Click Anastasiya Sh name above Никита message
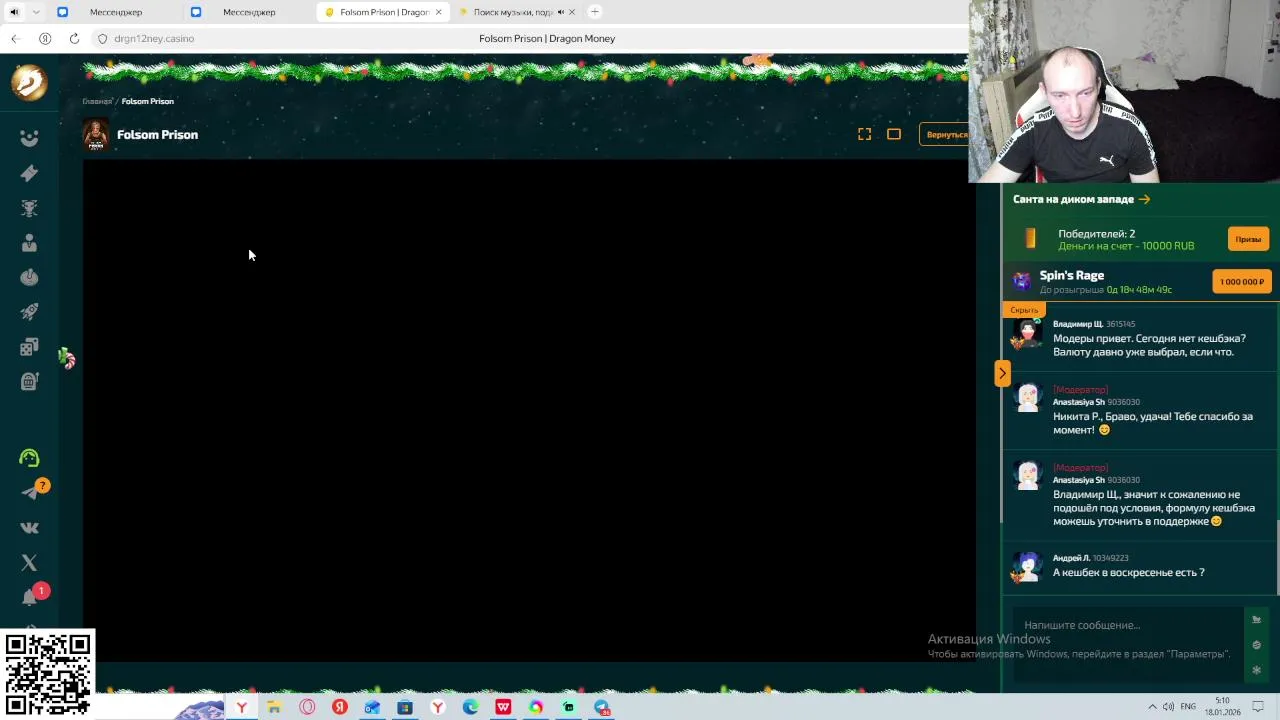Viewport: 1280px width, 720px height. pyautogui.click(x=1078, y=402)
